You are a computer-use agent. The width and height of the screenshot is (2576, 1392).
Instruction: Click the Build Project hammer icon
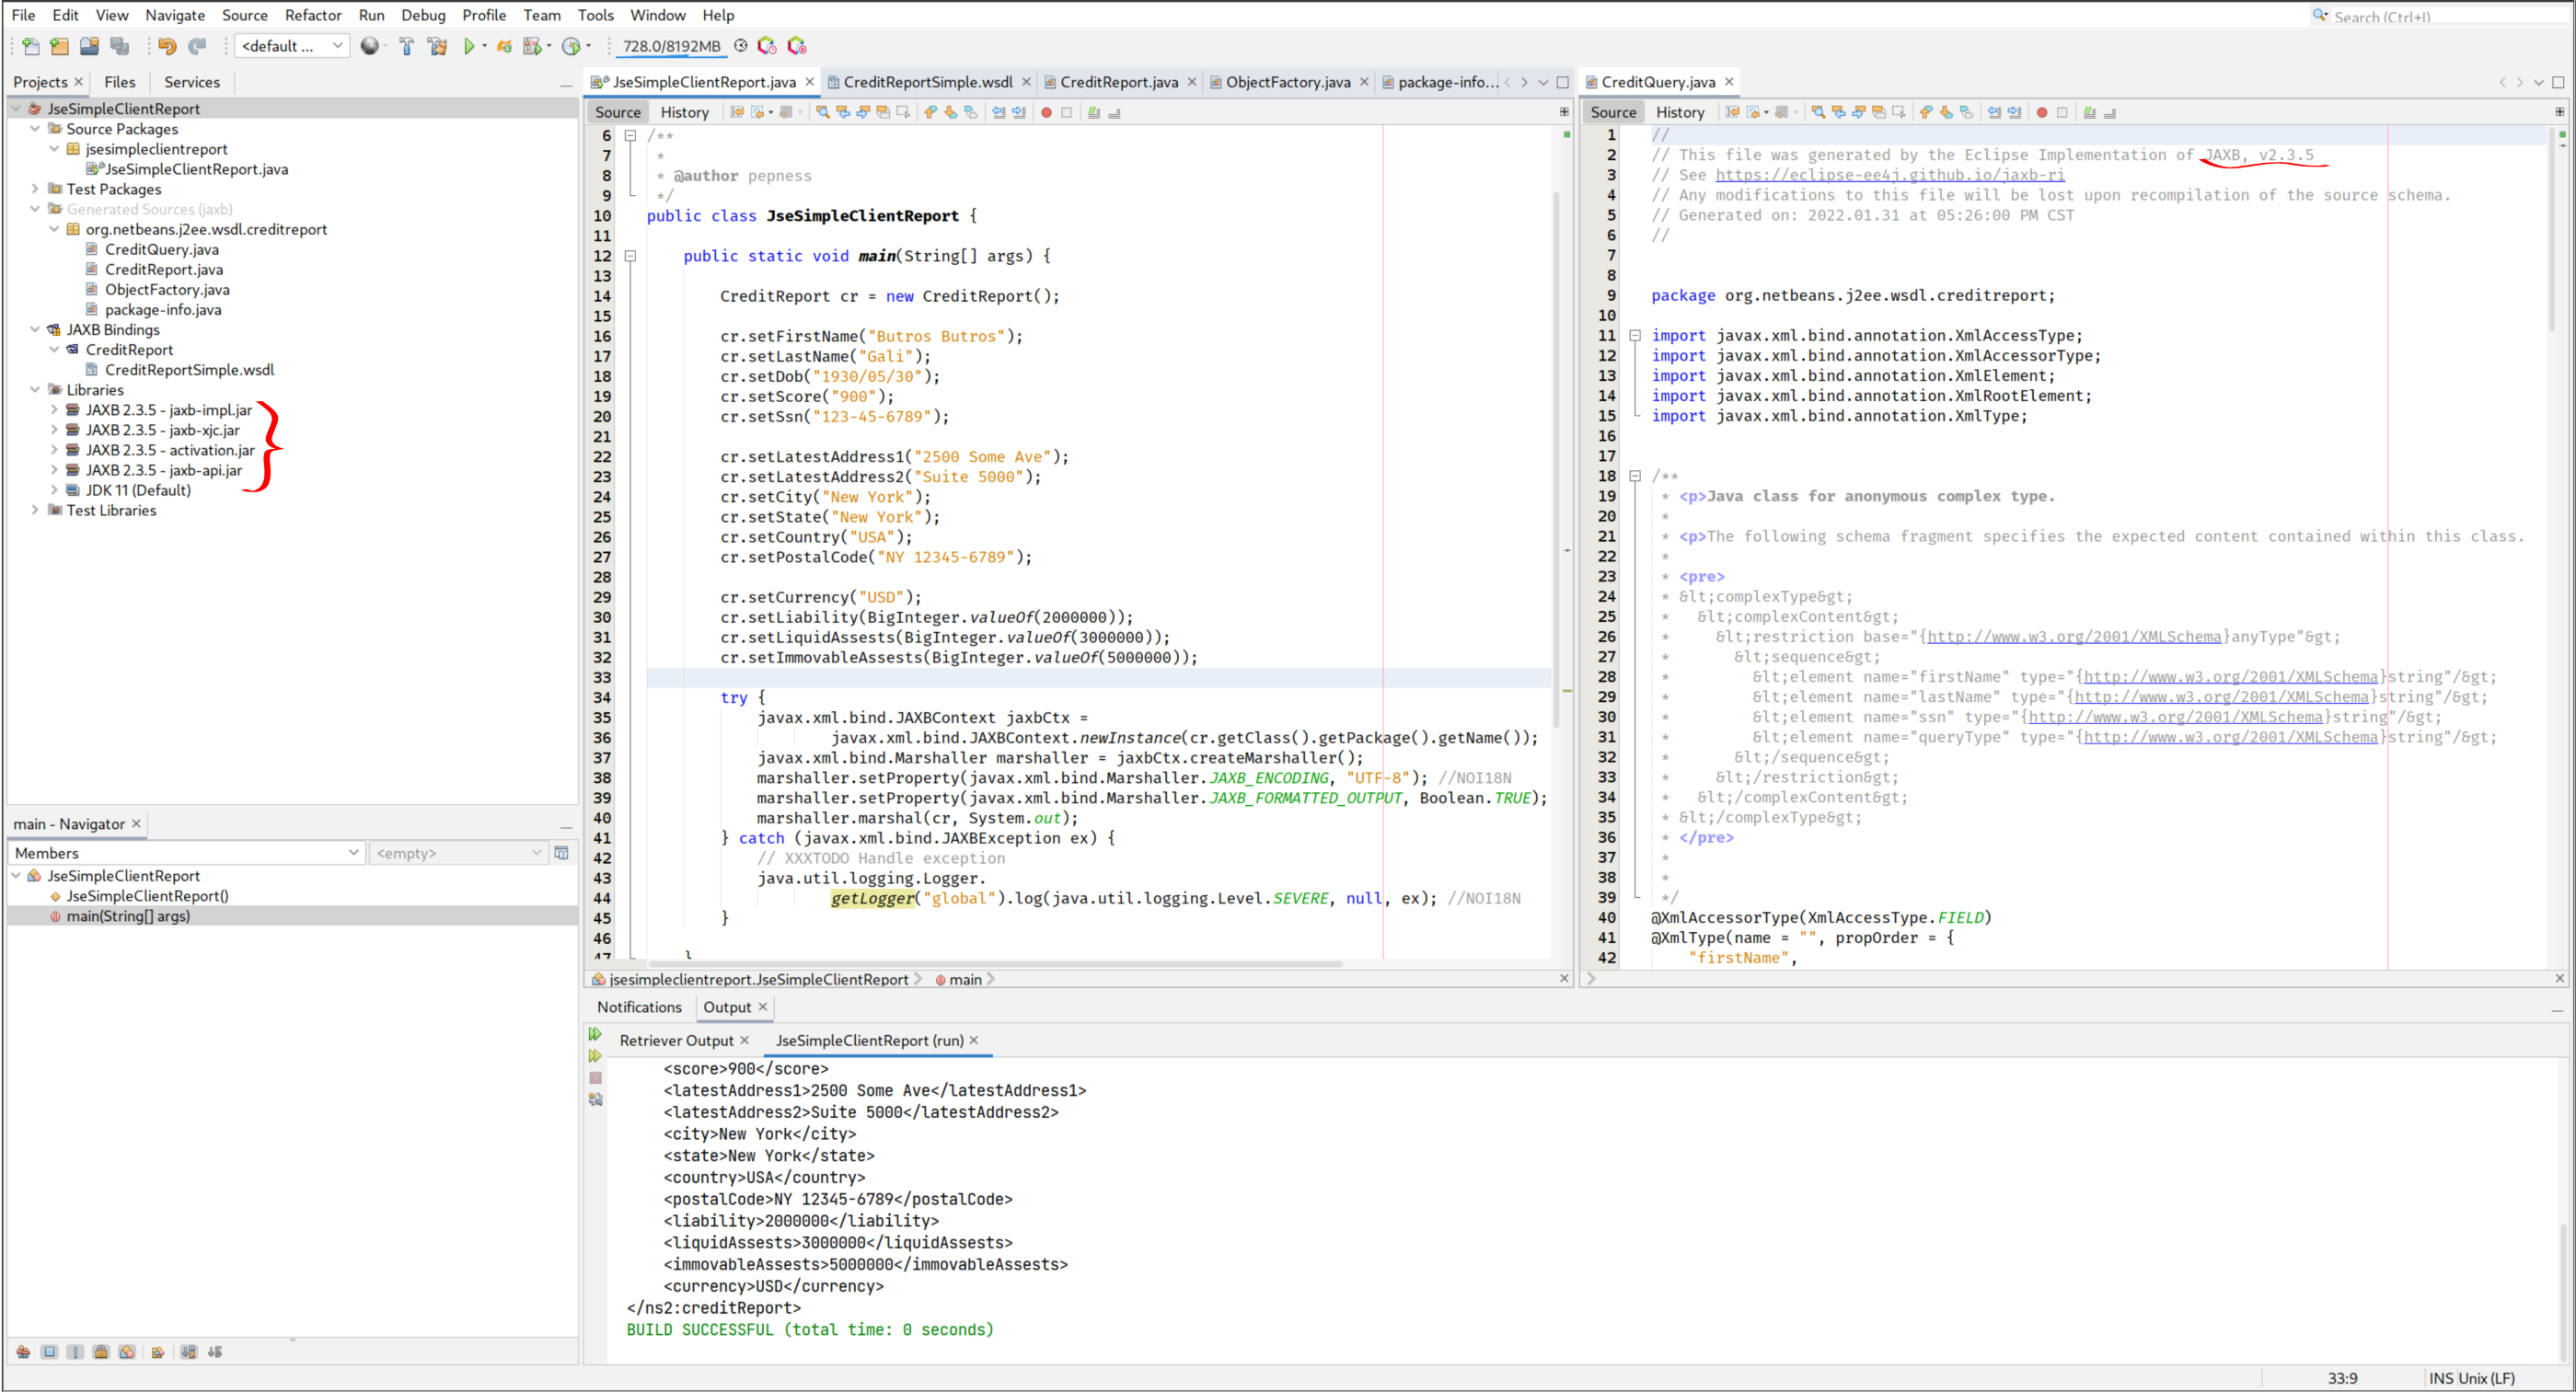406,46
